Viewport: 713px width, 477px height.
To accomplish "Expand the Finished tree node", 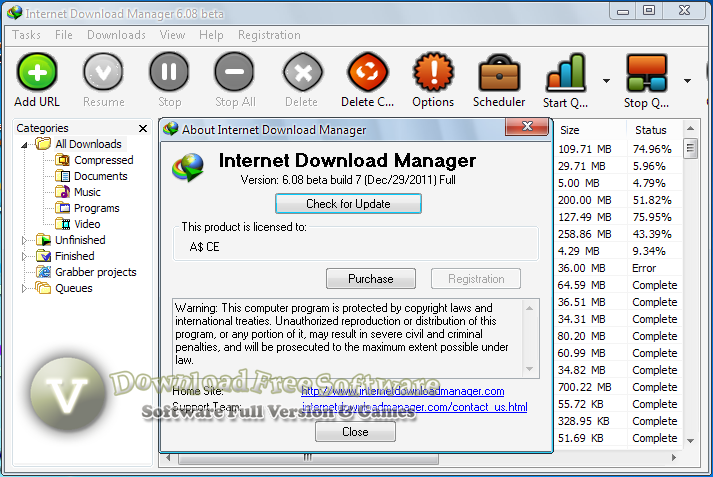I will coord(24,256).
